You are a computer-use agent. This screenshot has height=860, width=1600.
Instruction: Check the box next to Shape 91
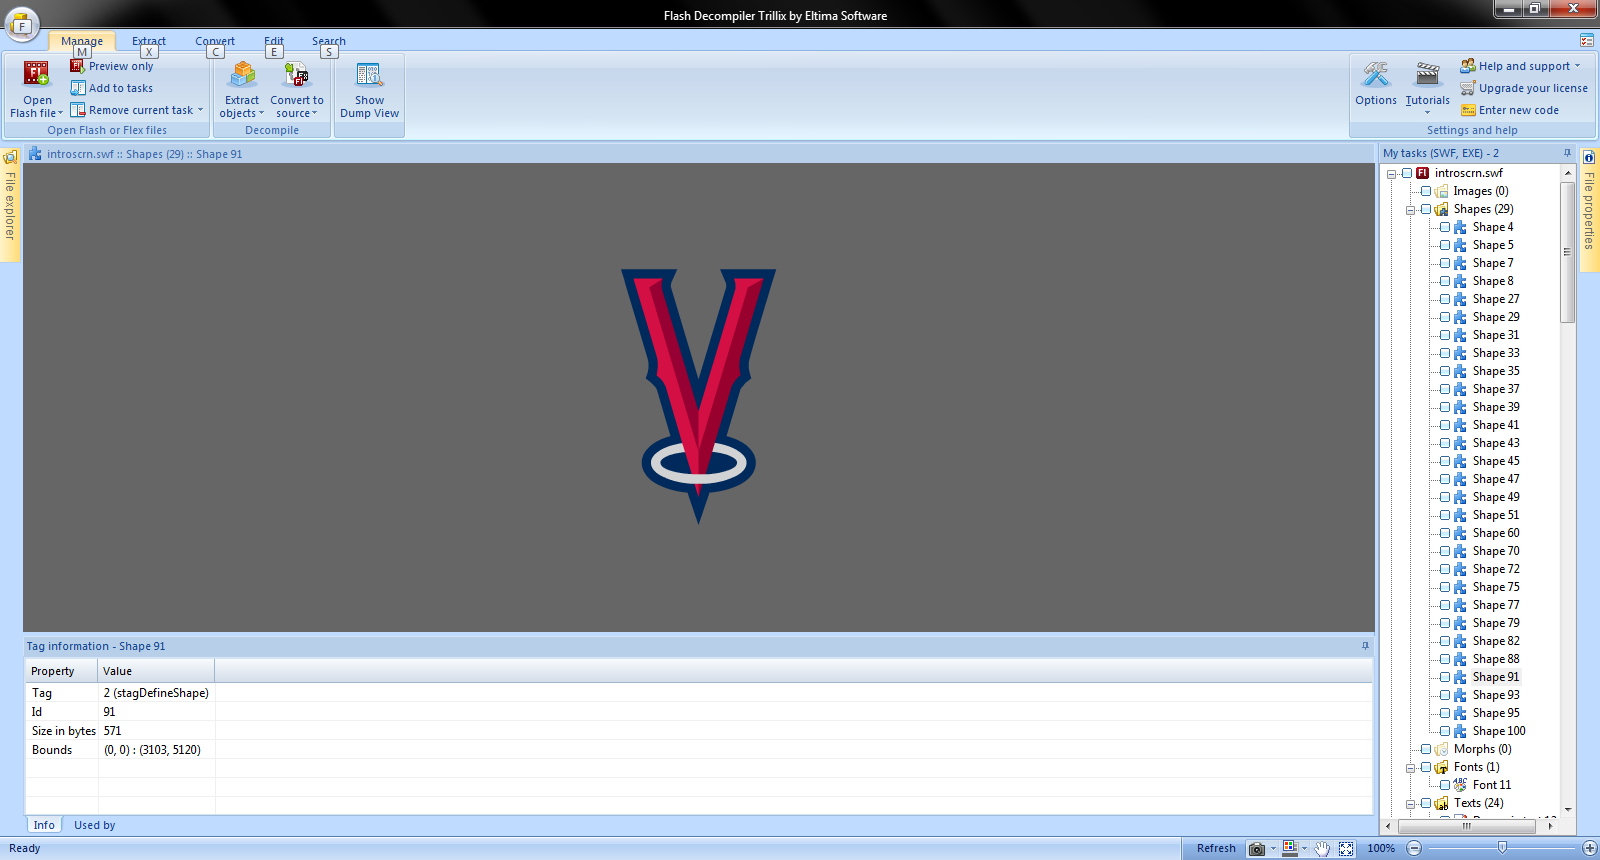click(1445, 677)
